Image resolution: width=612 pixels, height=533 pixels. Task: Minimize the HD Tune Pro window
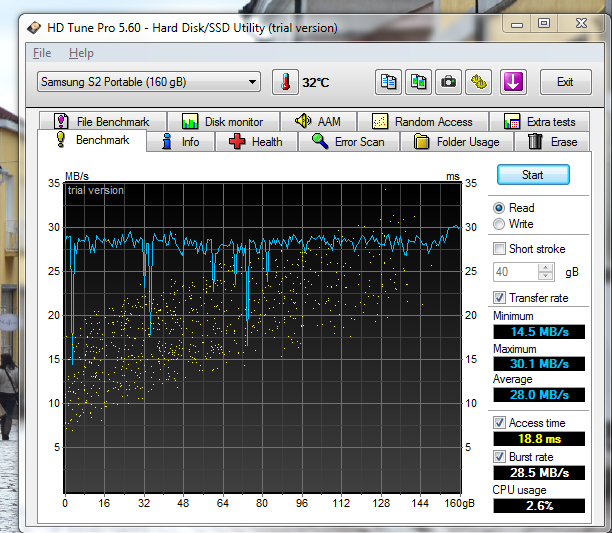click(x=517, y=24)
